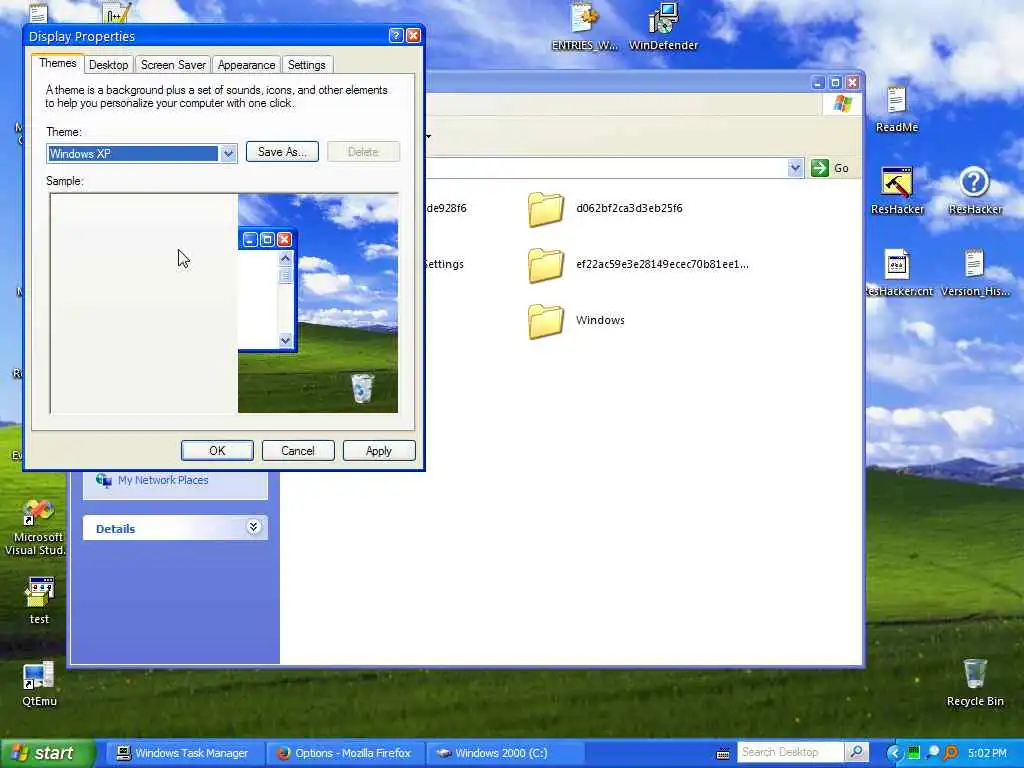Click OK in Display Properties

(217, 451)
